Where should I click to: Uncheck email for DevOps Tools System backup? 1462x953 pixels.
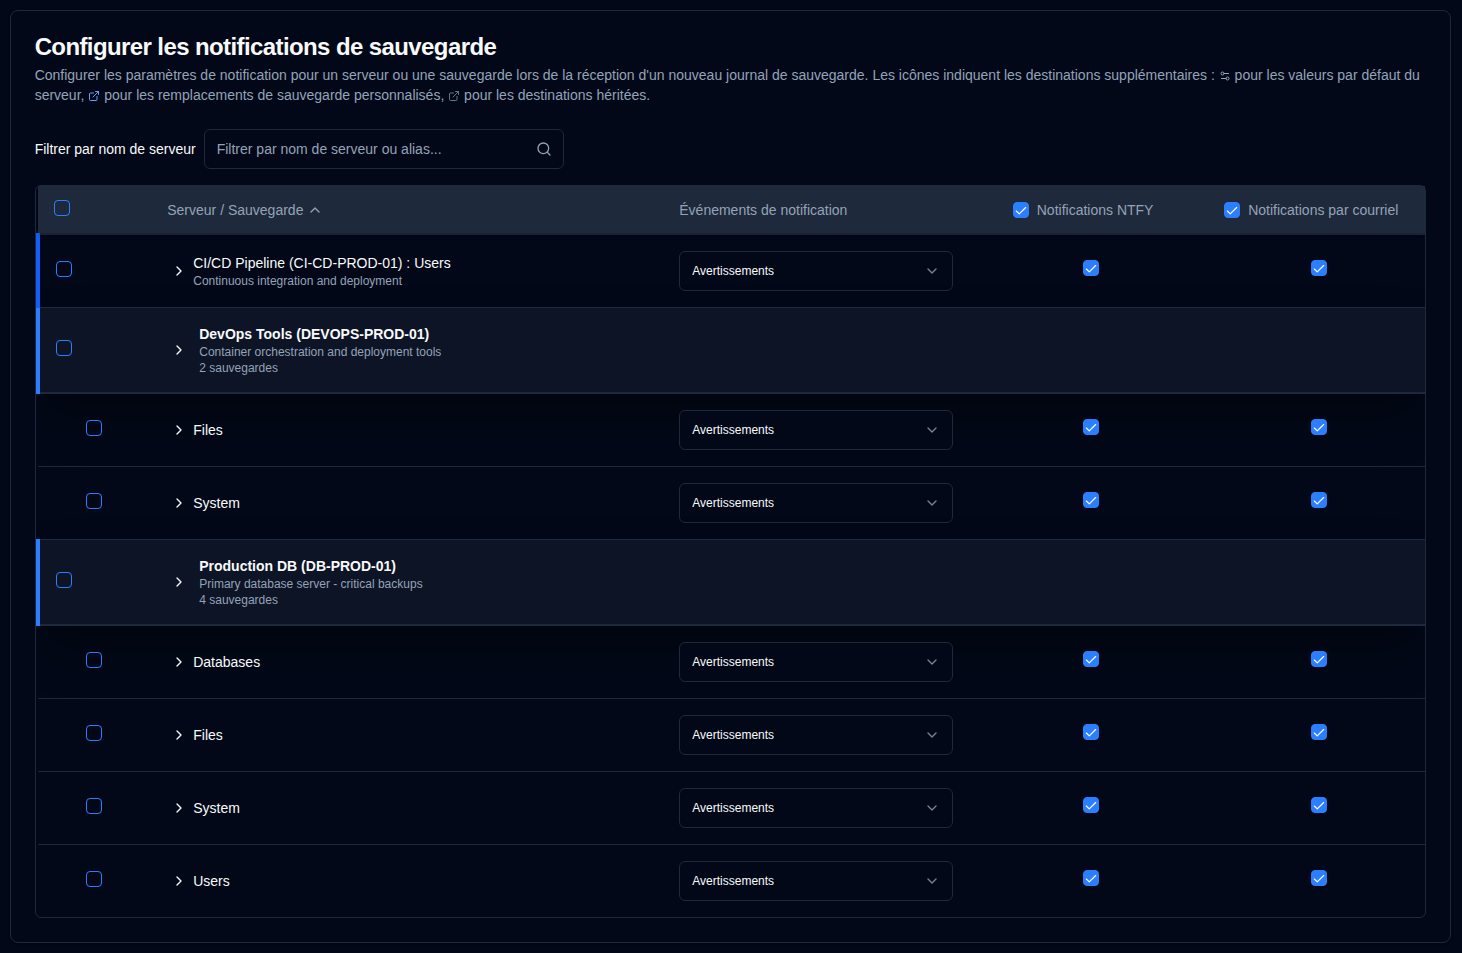(1319, 500)
